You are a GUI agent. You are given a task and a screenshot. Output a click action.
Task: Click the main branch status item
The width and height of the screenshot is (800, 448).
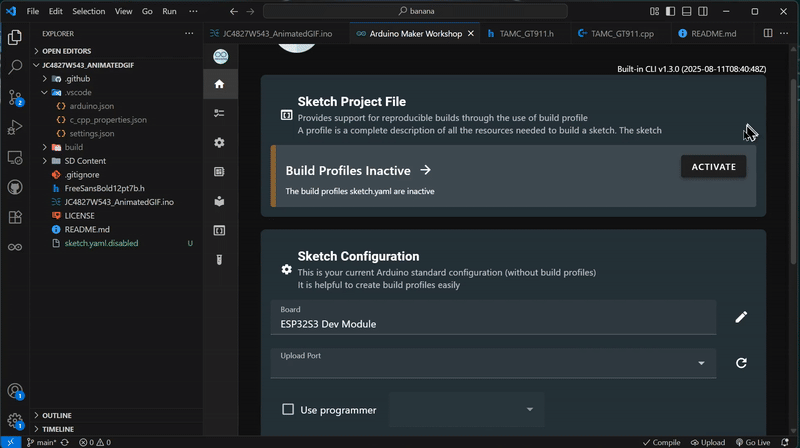[x=41, y=442]
